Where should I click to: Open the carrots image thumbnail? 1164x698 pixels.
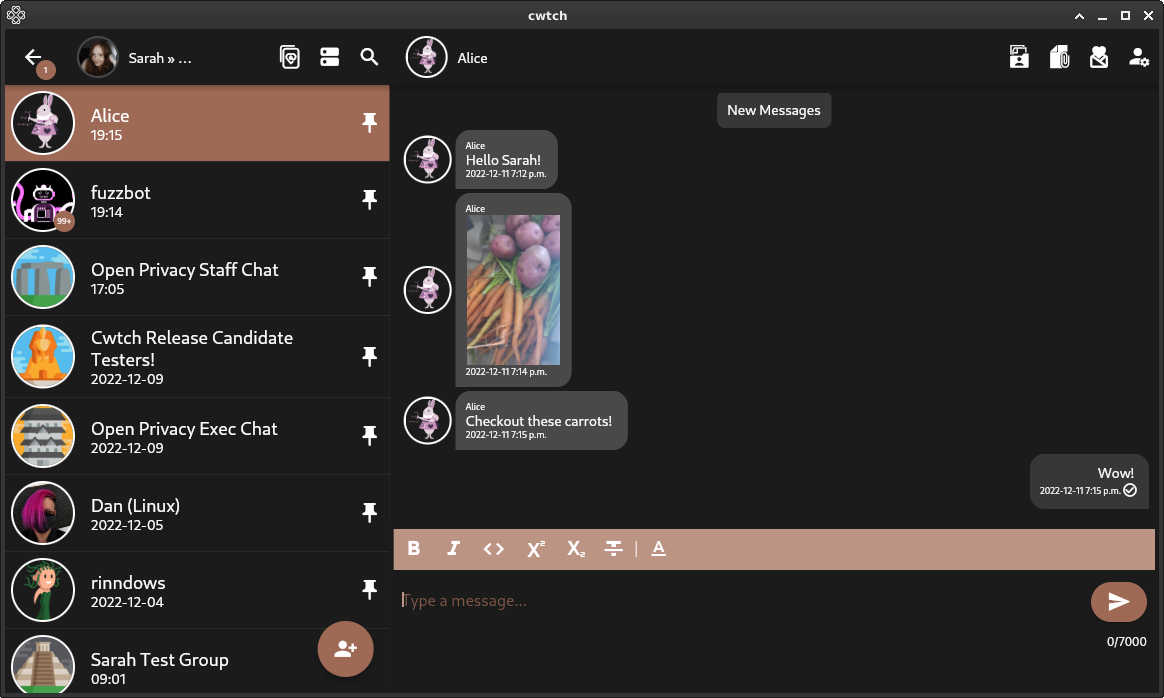513,290
